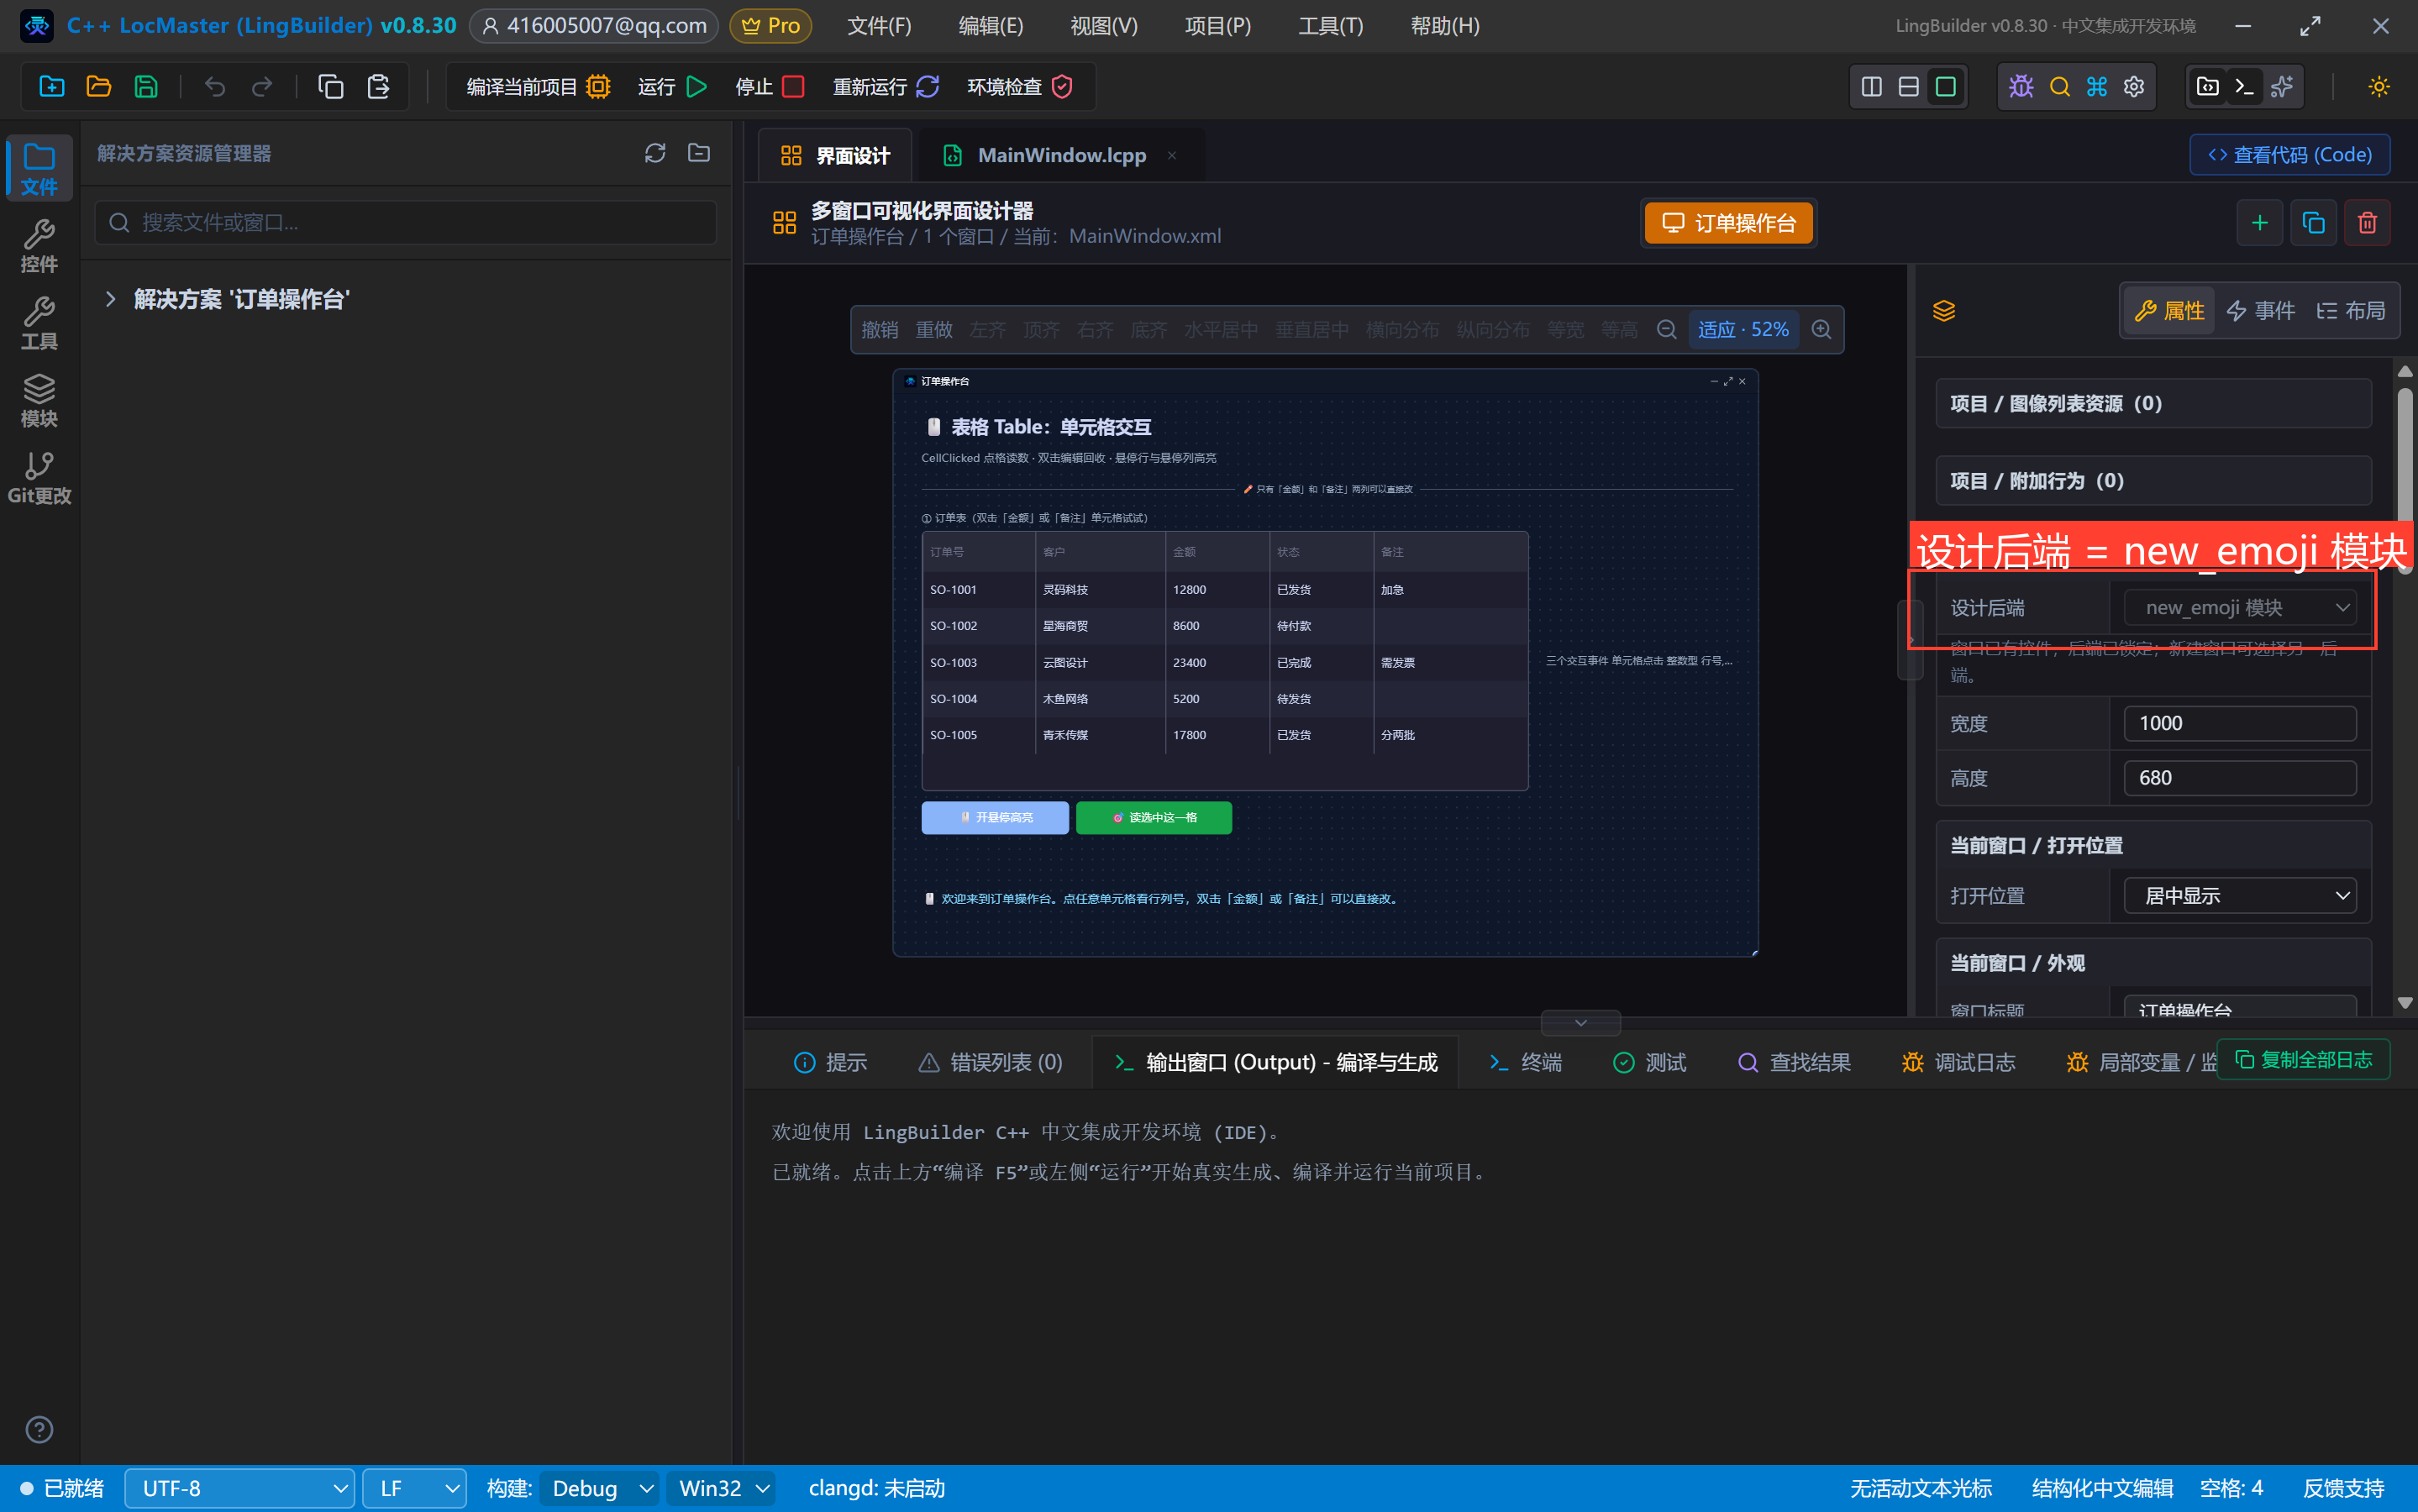Image resolution: width=2418 pixels, height=1512 pixels.
Task: Open the Debug build configuration dropdown
Action: (x=600, y=1488)
